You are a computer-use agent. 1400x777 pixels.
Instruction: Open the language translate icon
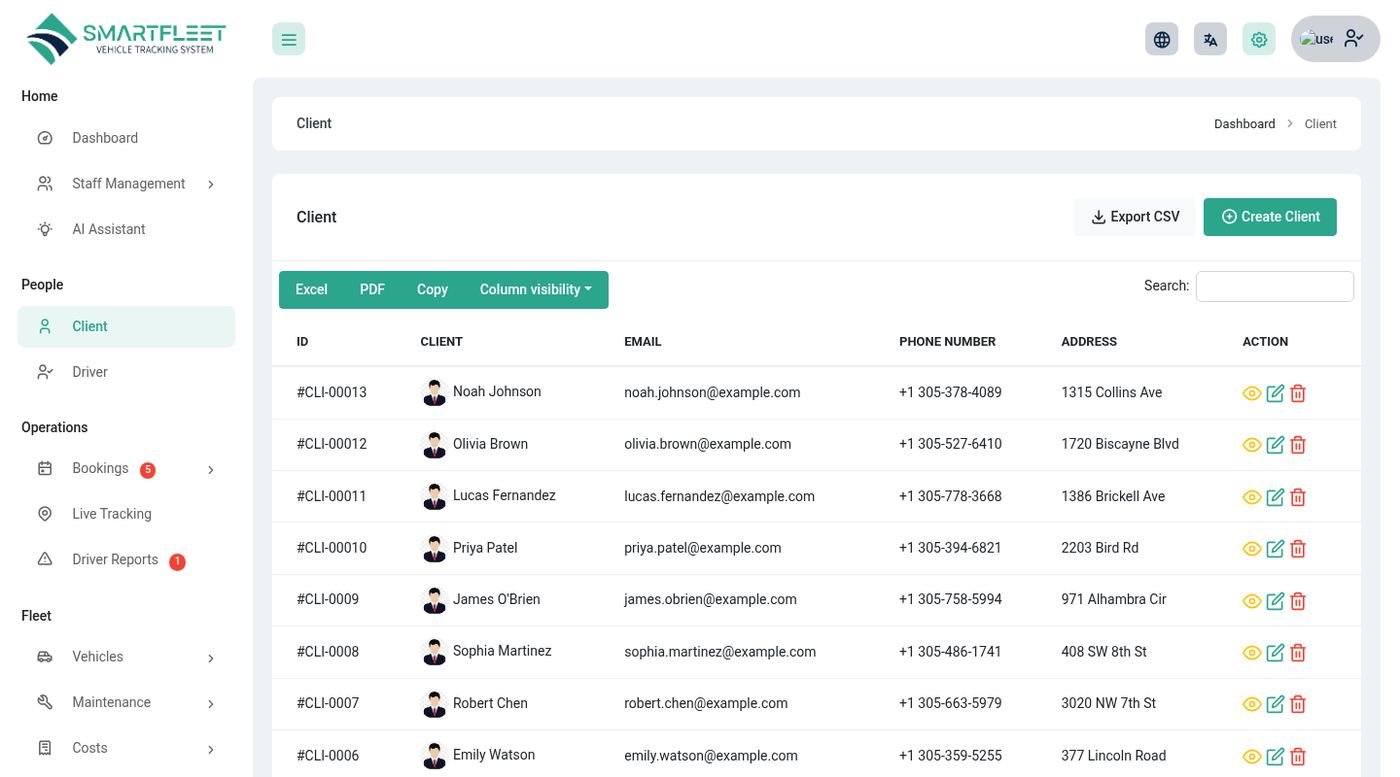1210,39
